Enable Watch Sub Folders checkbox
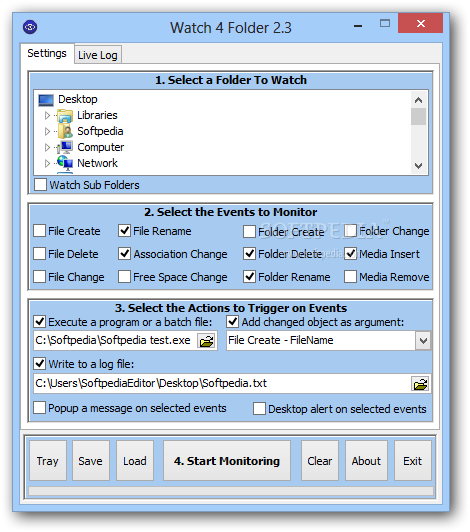The image size is (470, 532). click(x=40, y=185)
